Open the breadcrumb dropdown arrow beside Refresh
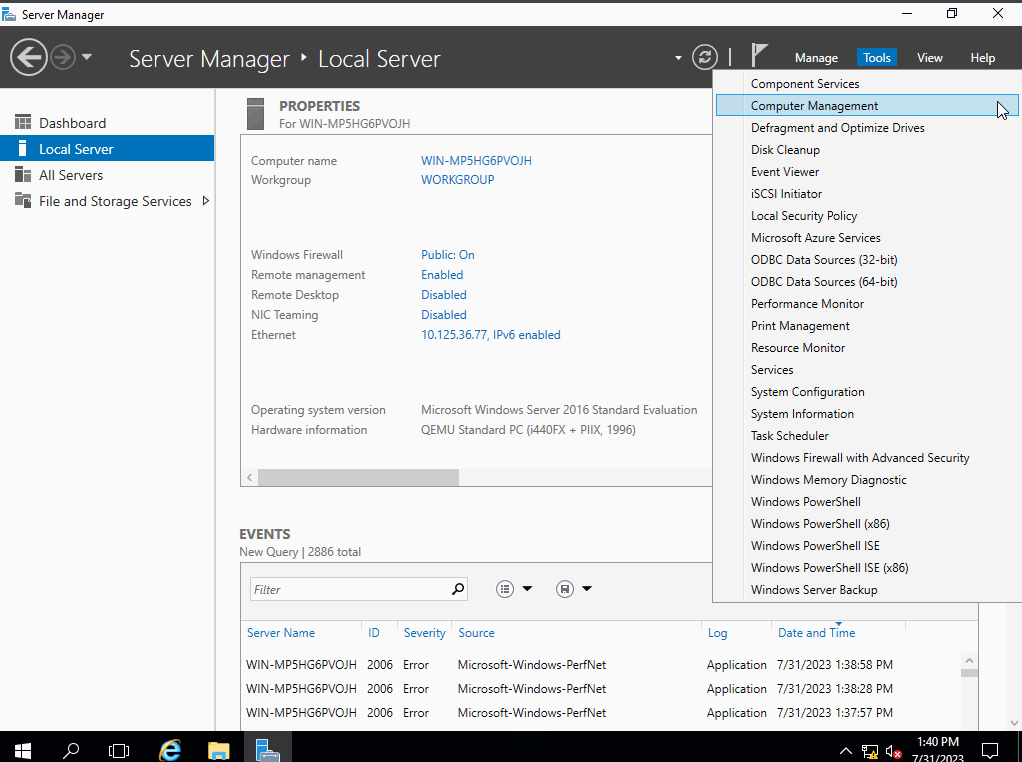Screen dimensions: 1022x762 click(x=679, y=58)
